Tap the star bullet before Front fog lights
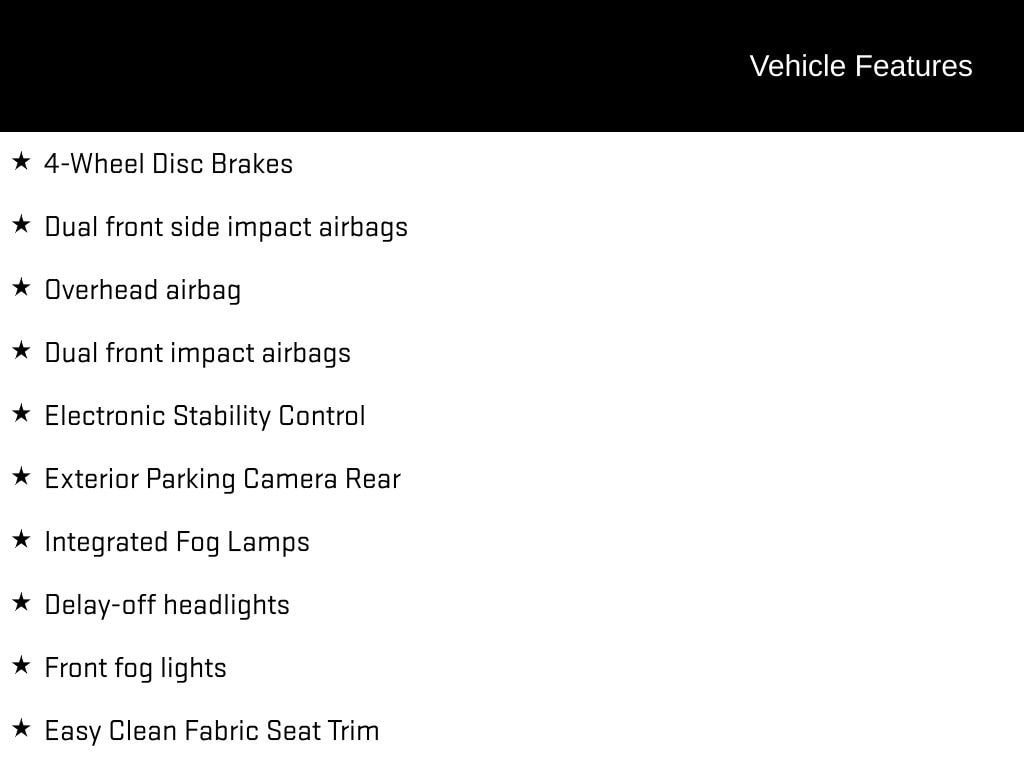 [21, 665]
